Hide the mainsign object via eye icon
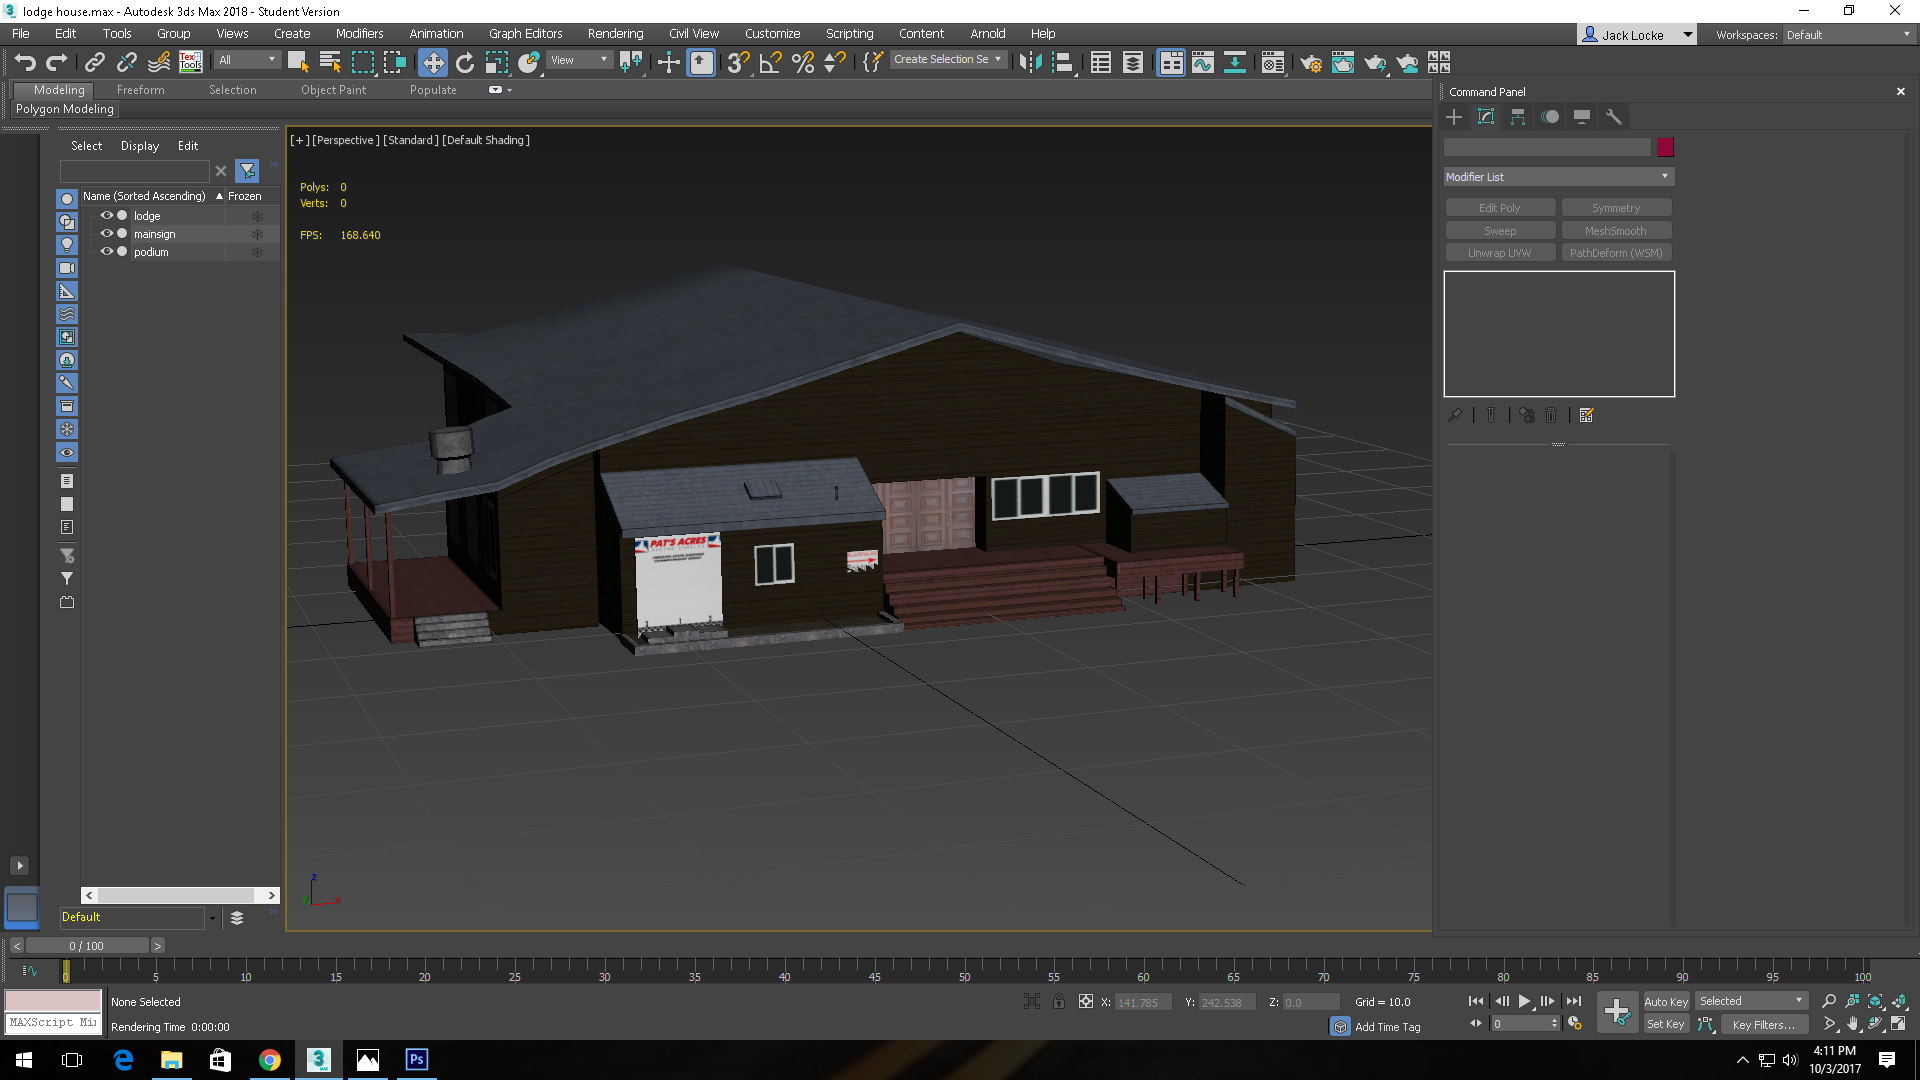Screen dimensions: 1920x1080 106,233
